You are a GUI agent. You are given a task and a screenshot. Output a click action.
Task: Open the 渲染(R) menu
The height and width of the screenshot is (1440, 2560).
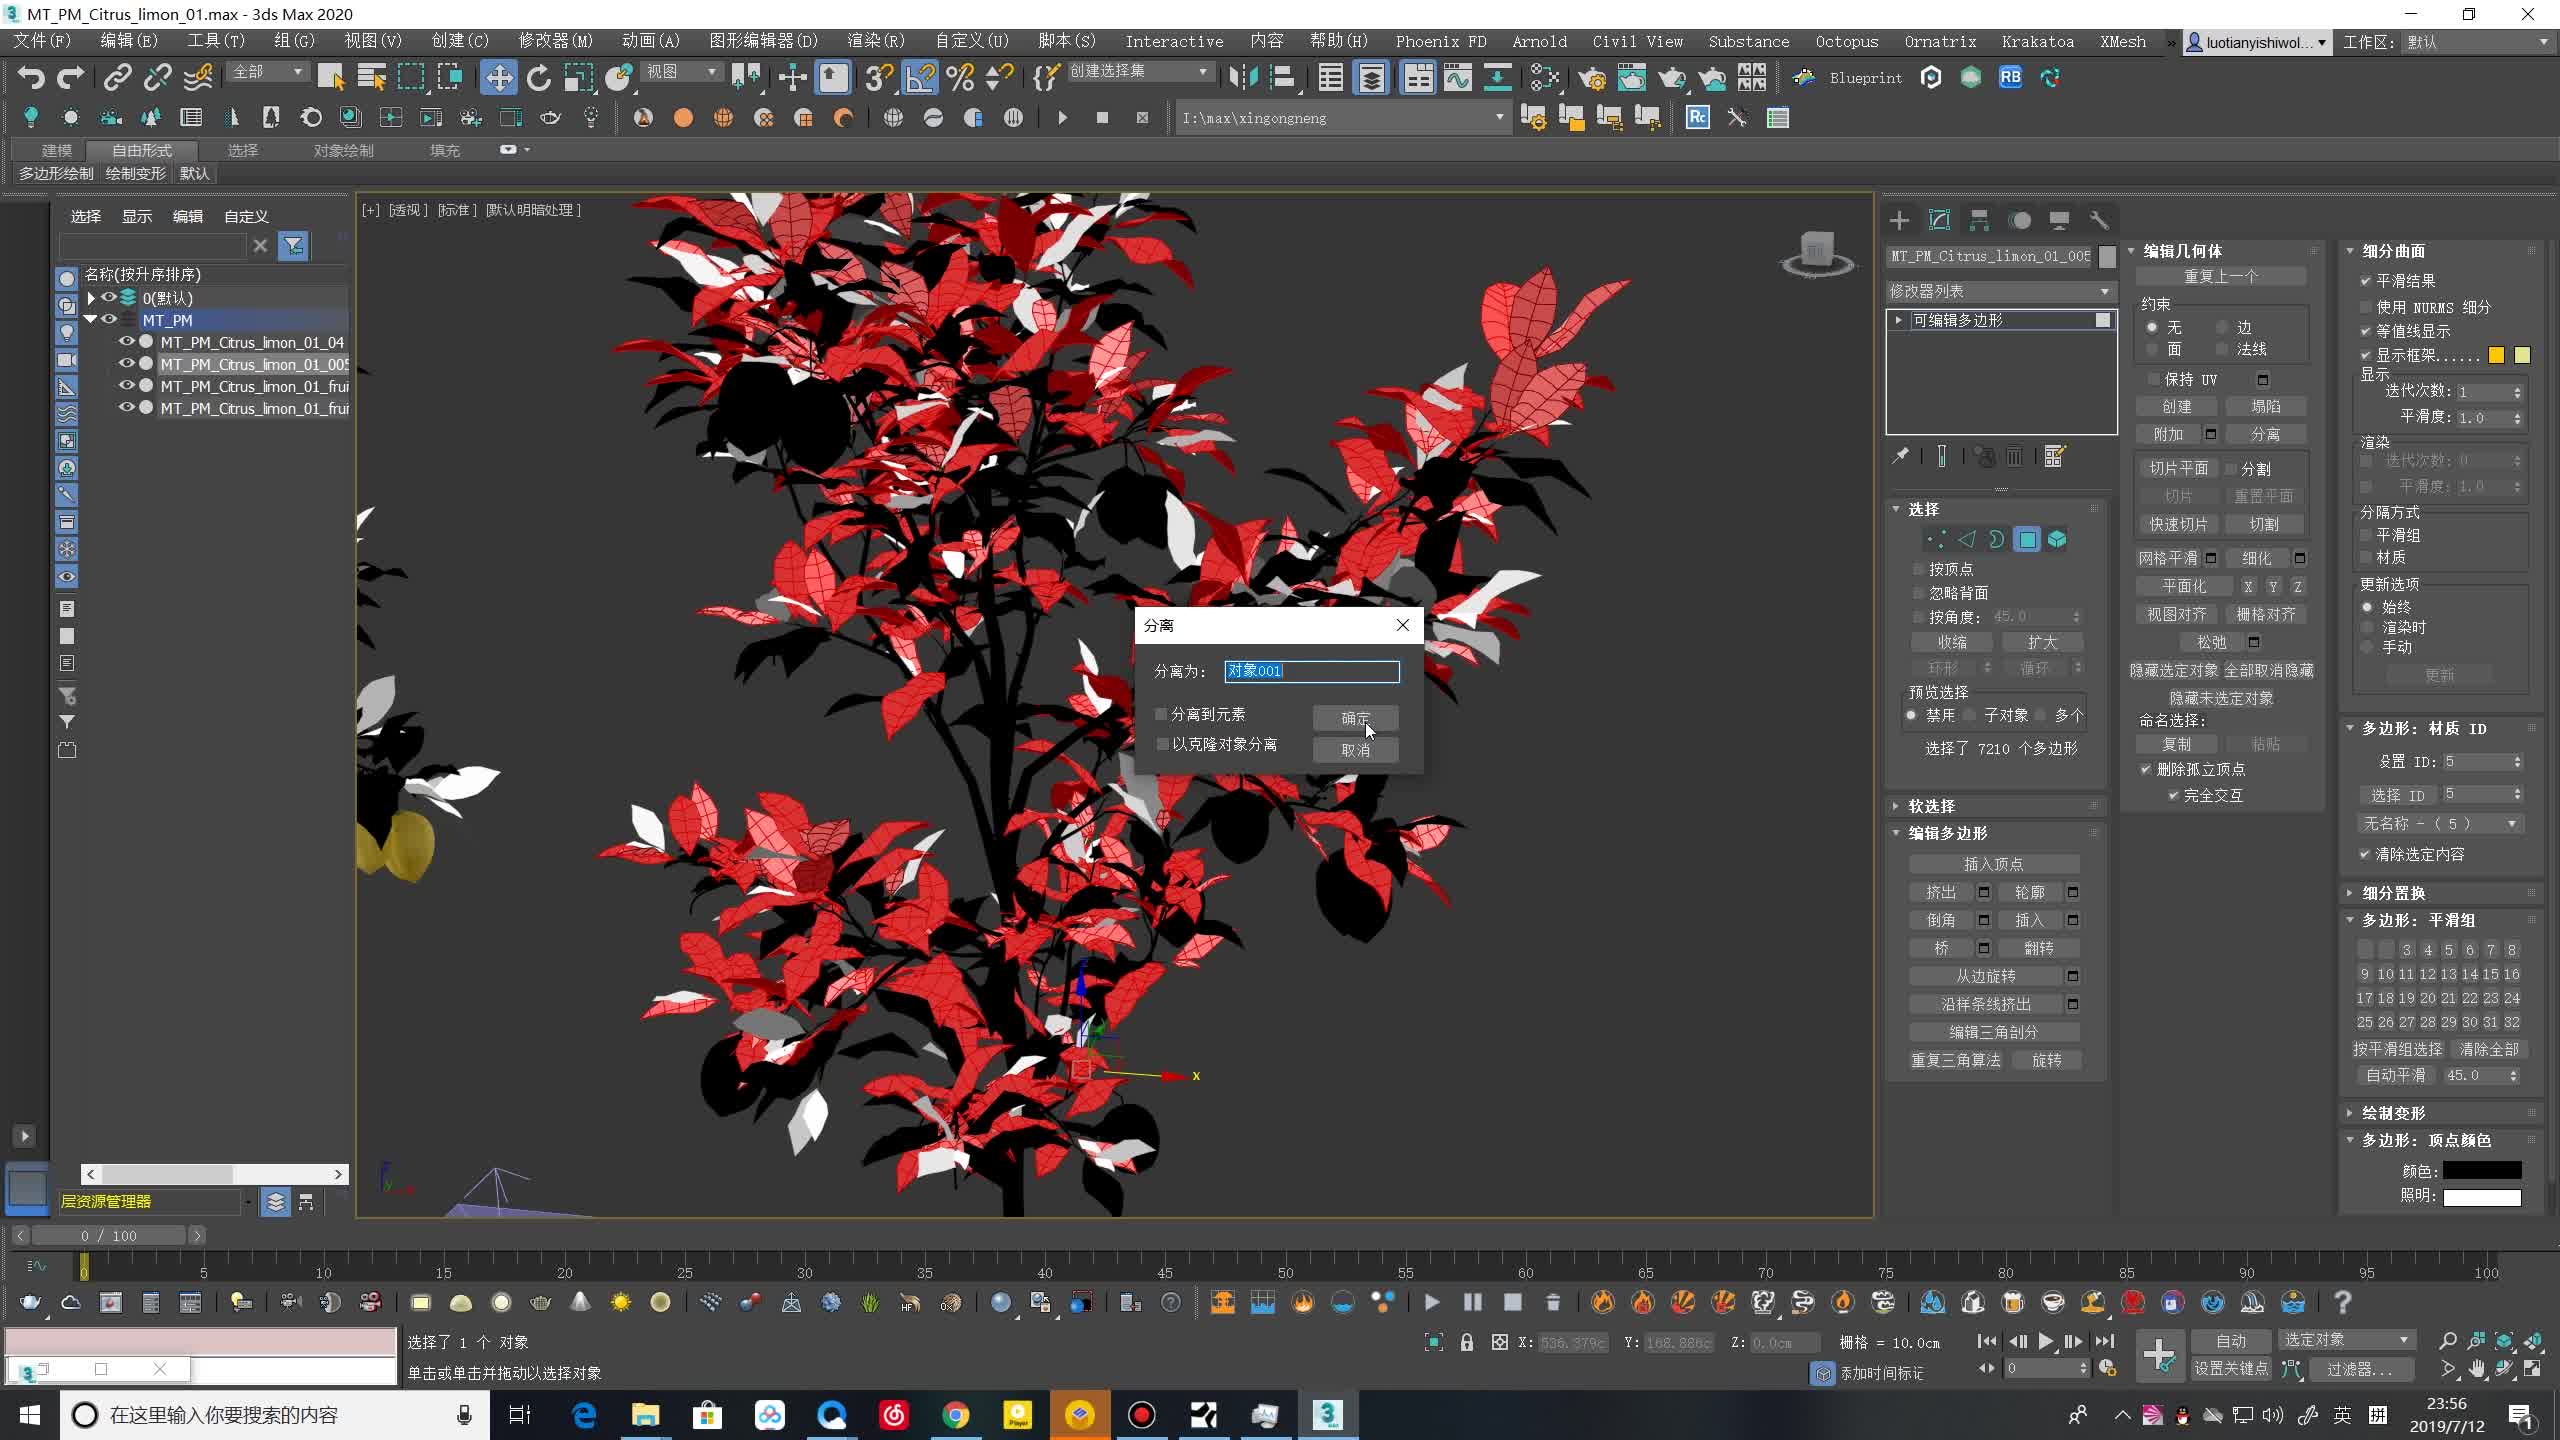tap(875, 41)
